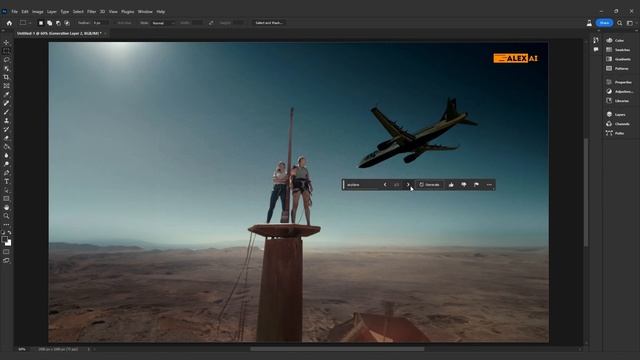Select the Pen tool

click(6, 173)
